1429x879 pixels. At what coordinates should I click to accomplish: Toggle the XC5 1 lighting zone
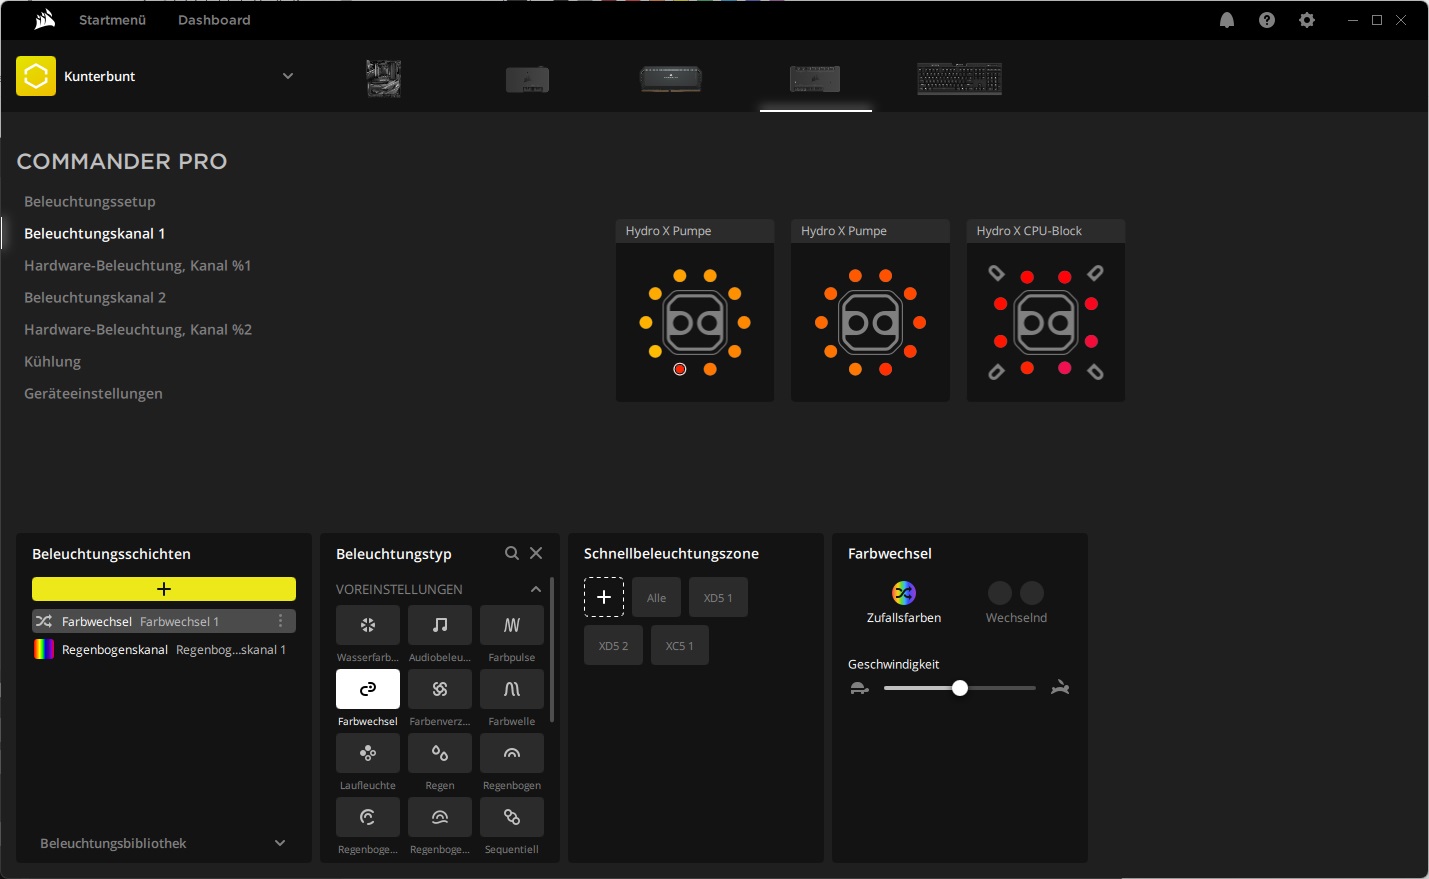[680, 646]
